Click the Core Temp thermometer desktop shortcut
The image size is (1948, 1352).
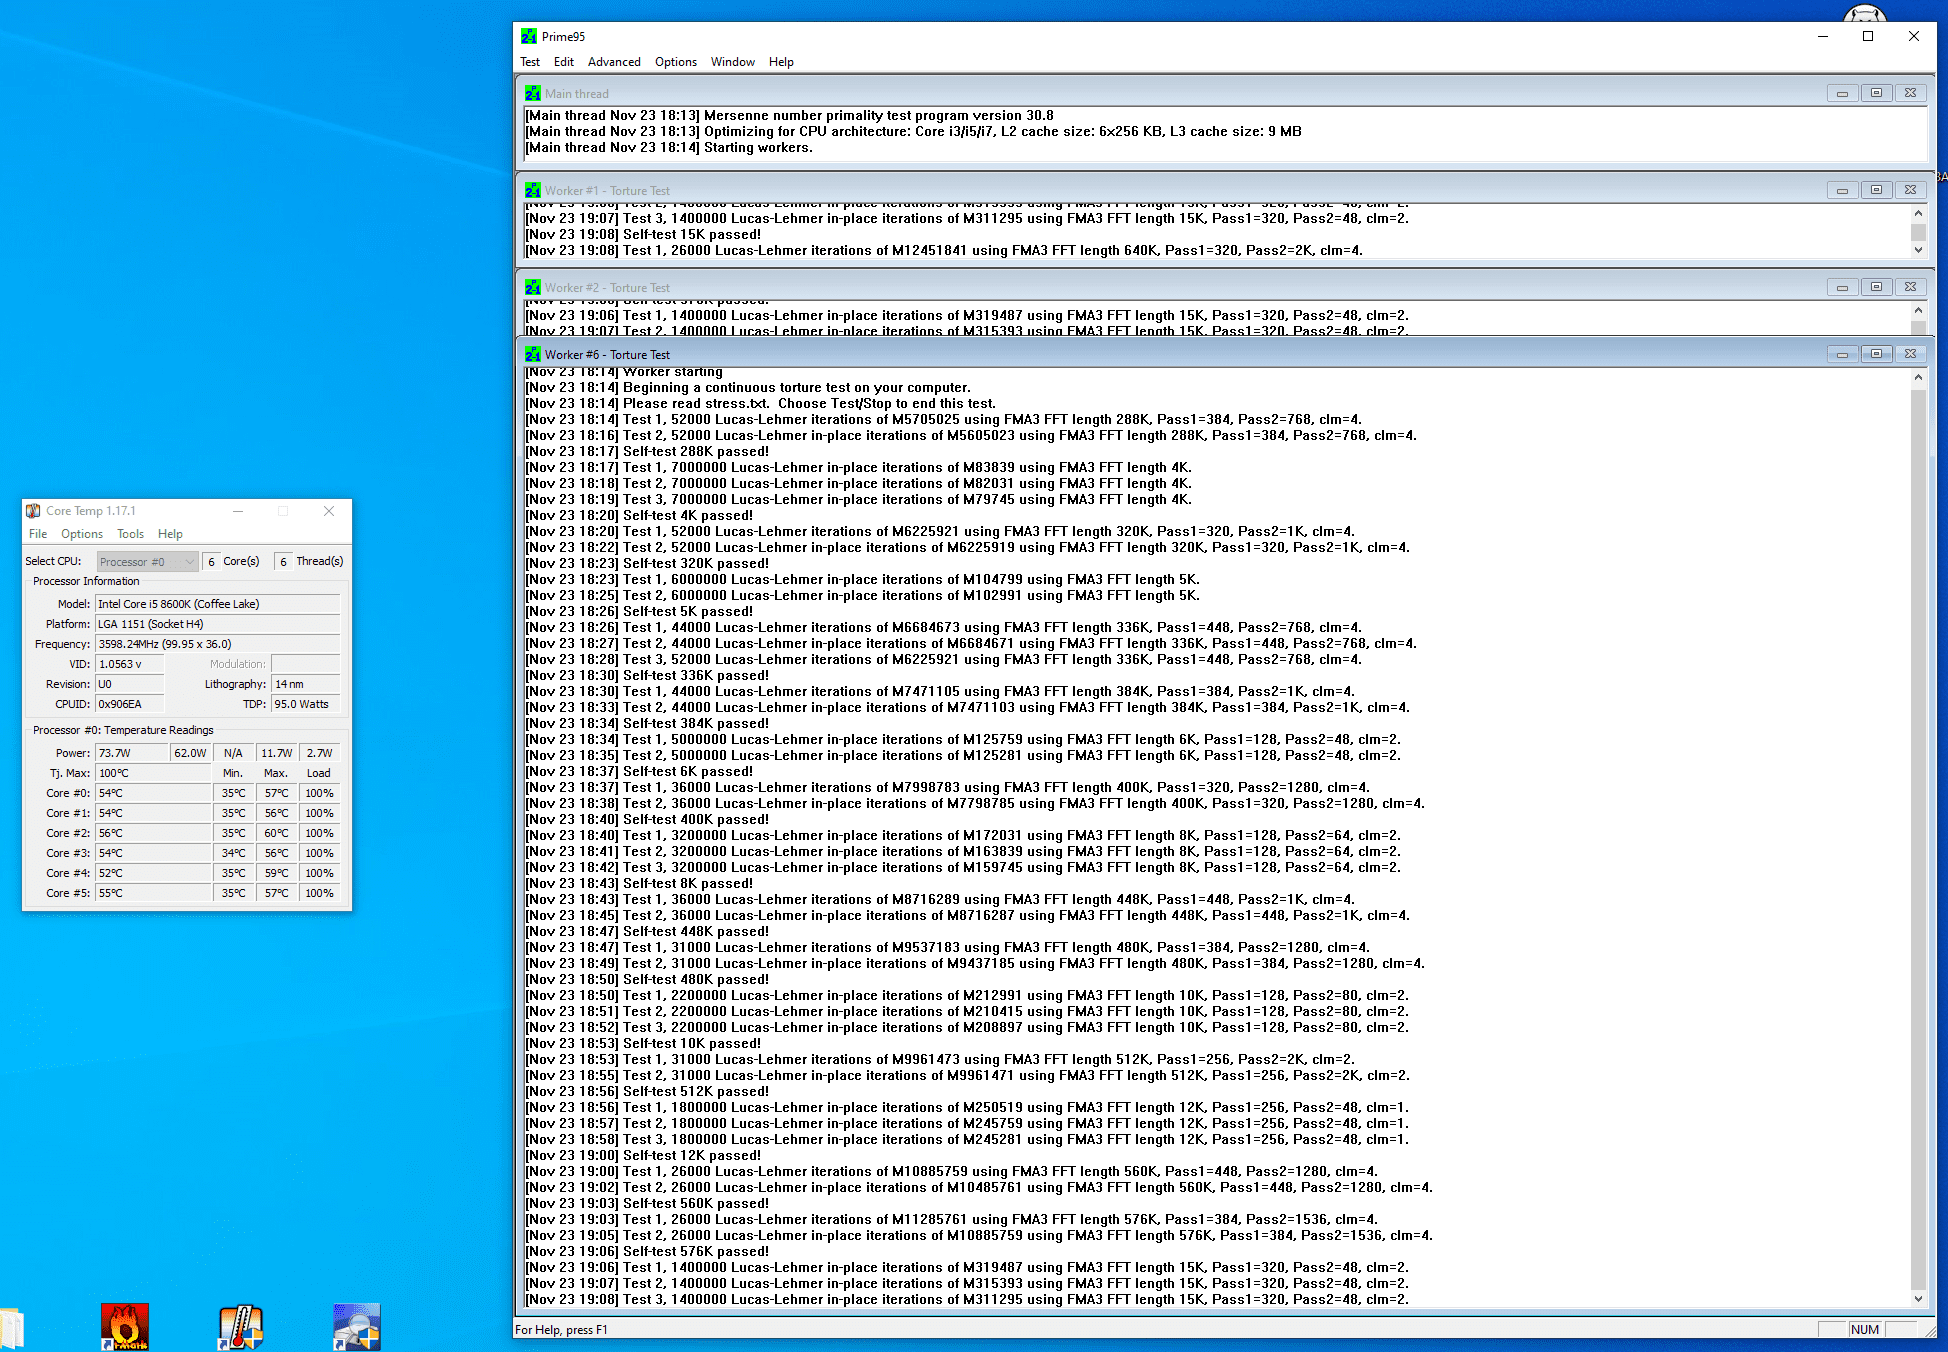pyautogui.click(x=241, y=1326)
